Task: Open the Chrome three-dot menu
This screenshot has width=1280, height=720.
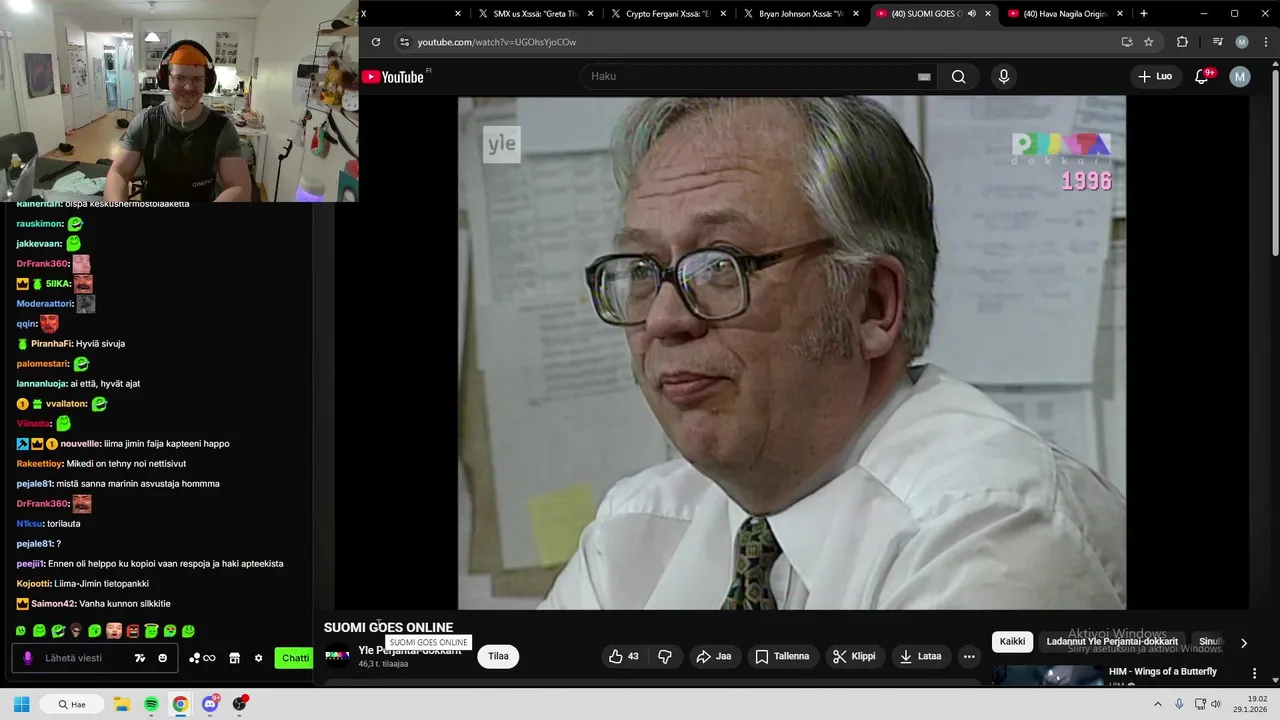Action: coord(1265,42)
